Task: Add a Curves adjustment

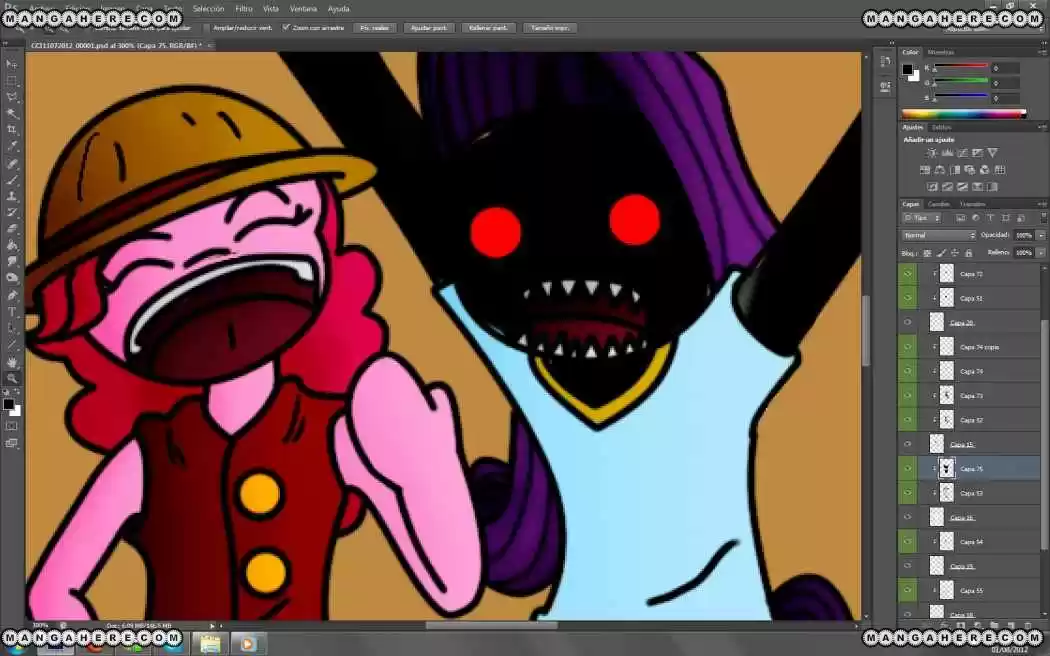Action: [962, 153]
